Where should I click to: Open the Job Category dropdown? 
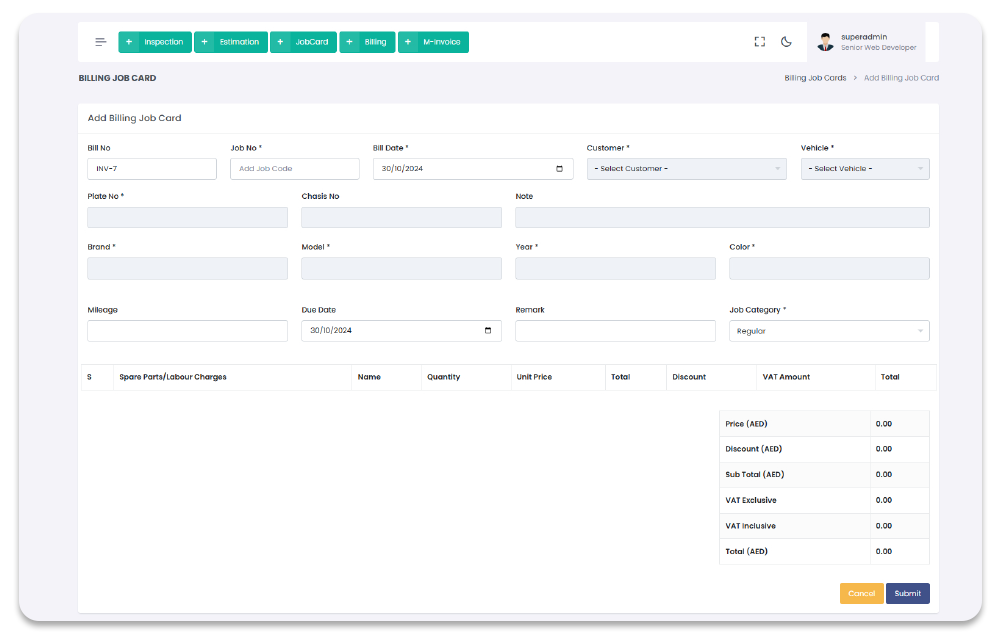(x=828, y=331)
